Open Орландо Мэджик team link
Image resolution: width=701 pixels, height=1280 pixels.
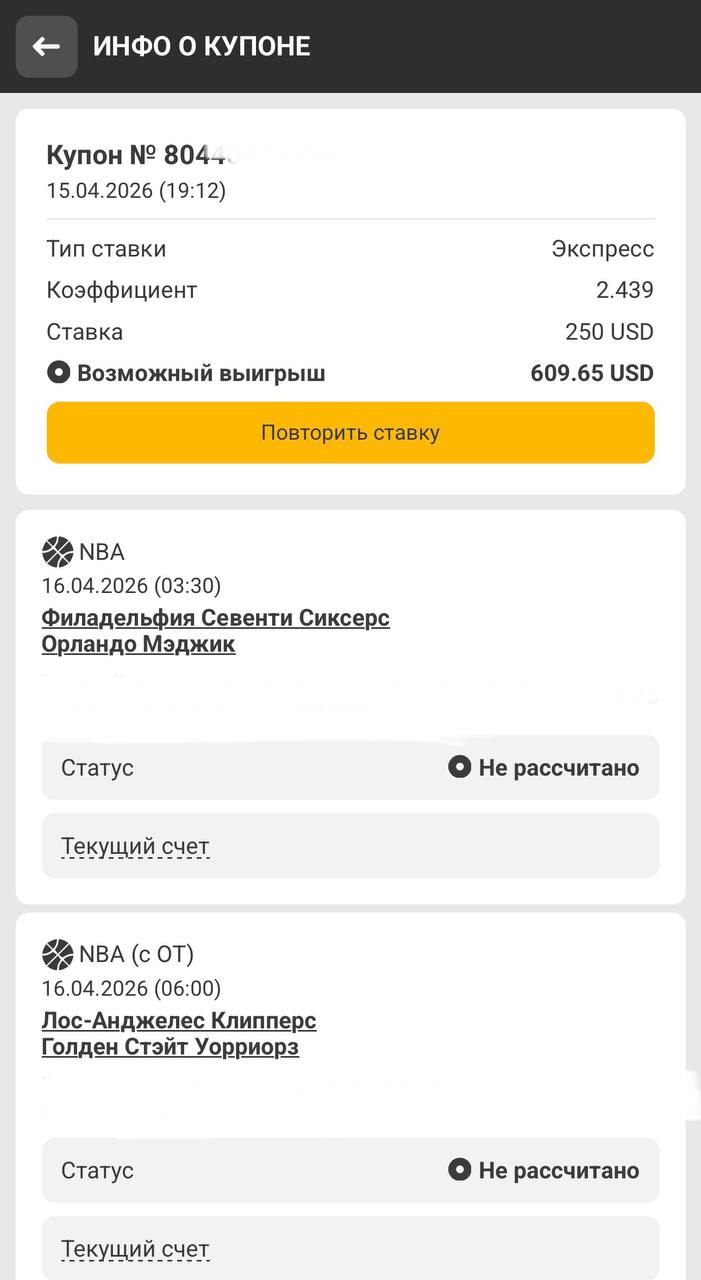click(x=138, y=645)
